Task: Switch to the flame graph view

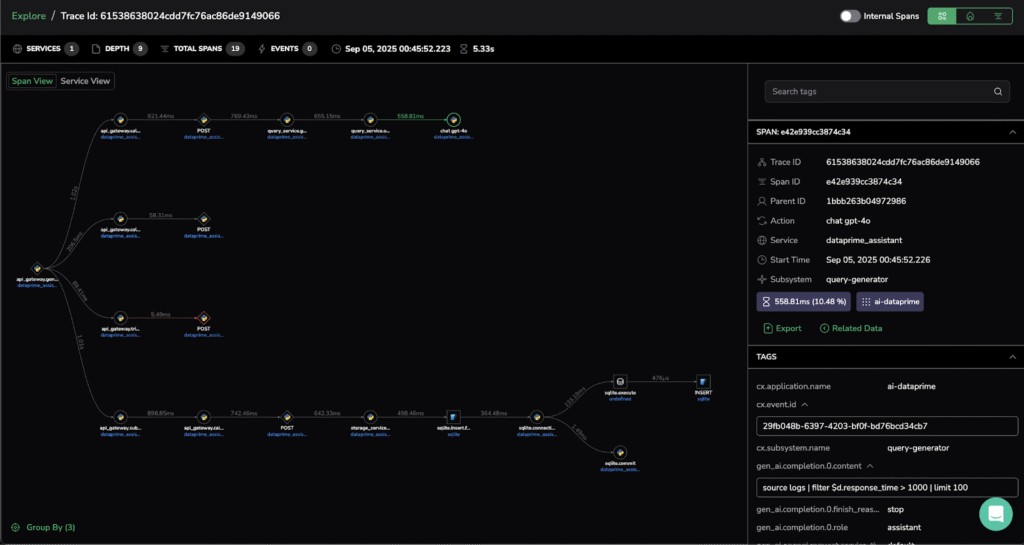Action: [x=969, y=16]
